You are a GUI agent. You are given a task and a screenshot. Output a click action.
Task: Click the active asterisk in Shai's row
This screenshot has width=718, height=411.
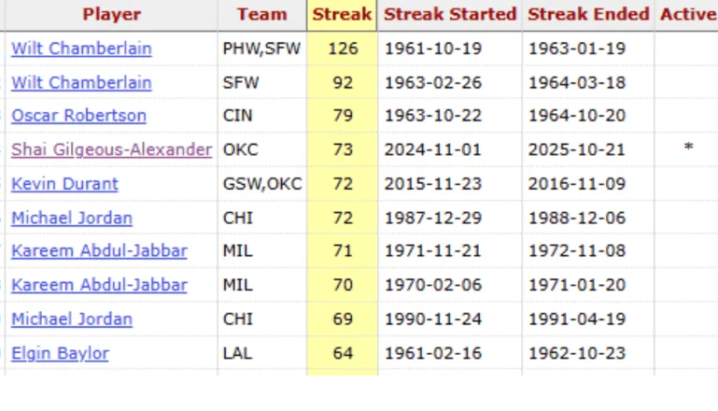coord(688,149)
